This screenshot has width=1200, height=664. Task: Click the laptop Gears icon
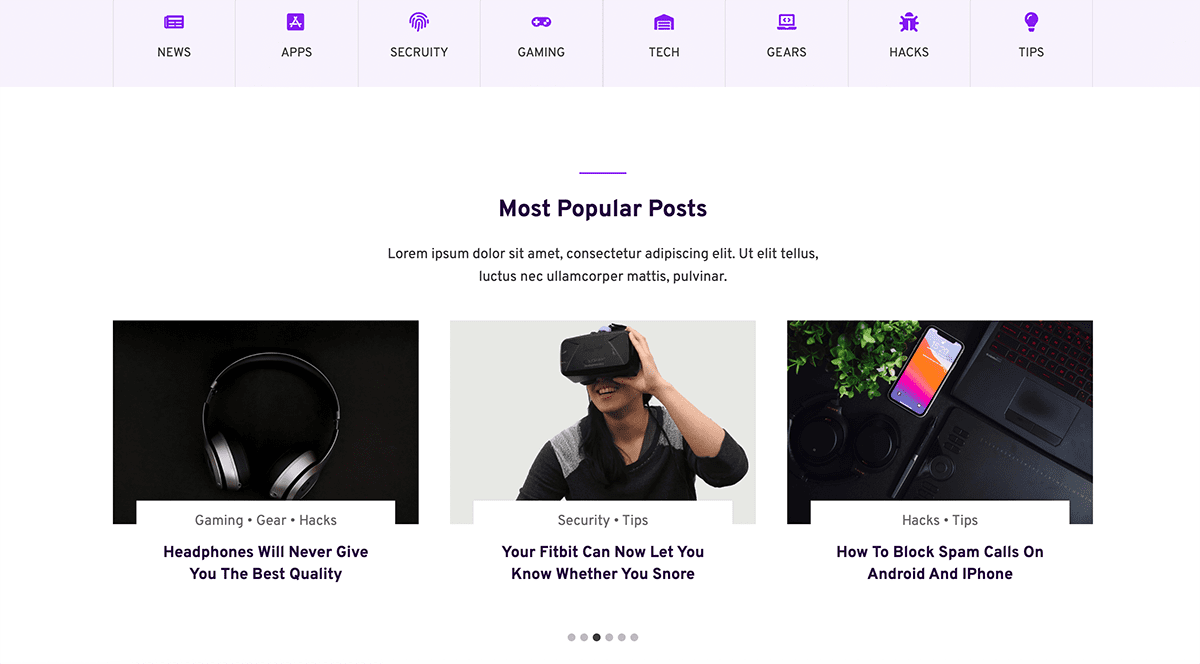[x=786, y=22]
